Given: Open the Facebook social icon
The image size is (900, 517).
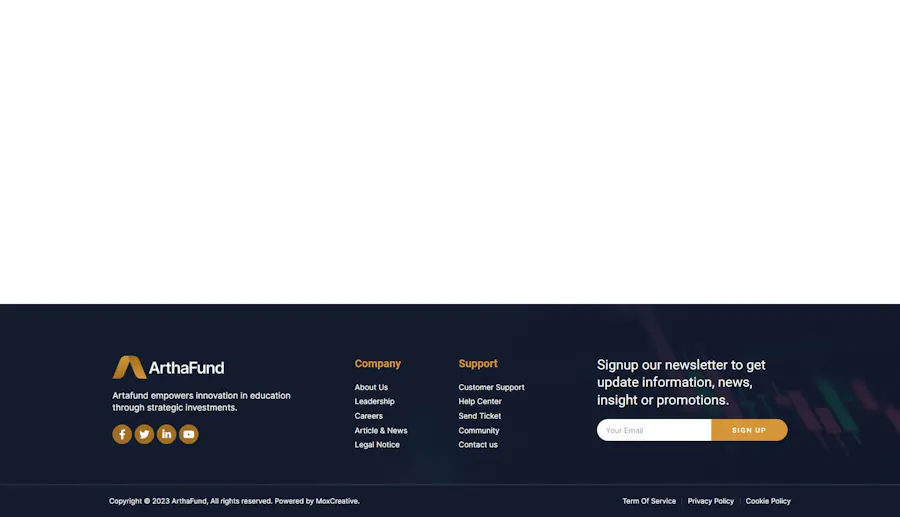Looking at the screenshot, I should tap(122, 434).
